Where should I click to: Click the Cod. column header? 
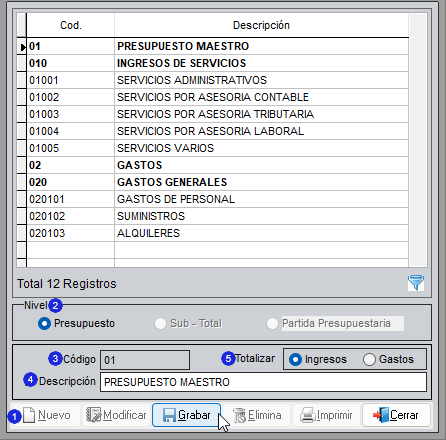tap(71, 25)
